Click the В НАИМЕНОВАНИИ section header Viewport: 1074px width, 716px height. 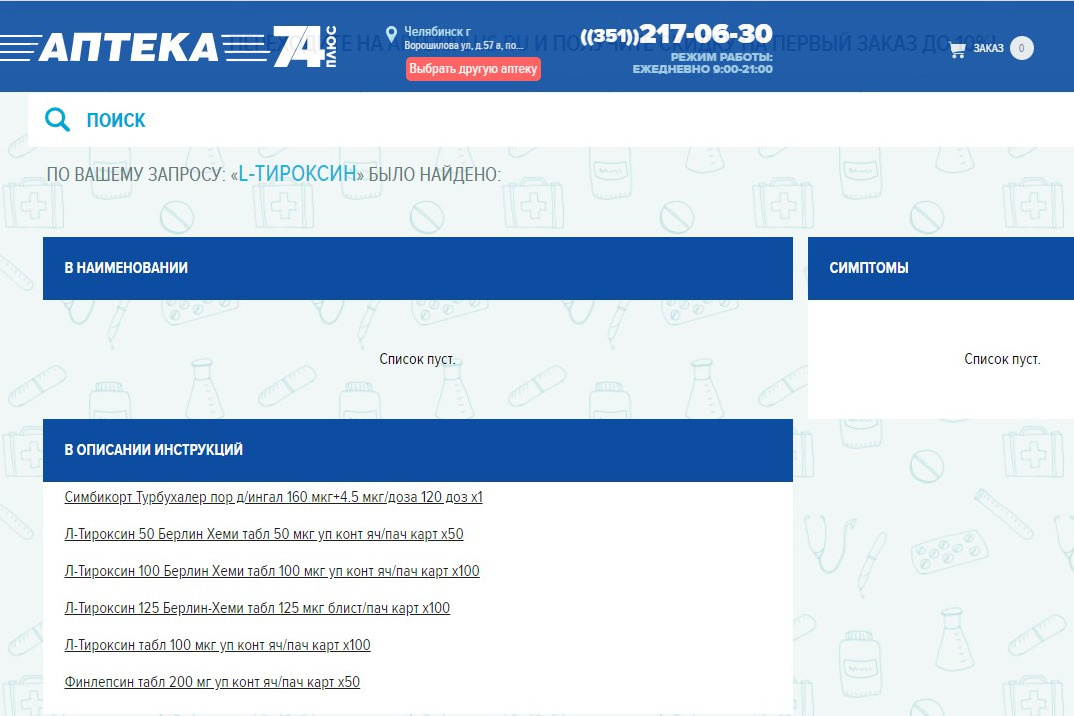point(418,268)
